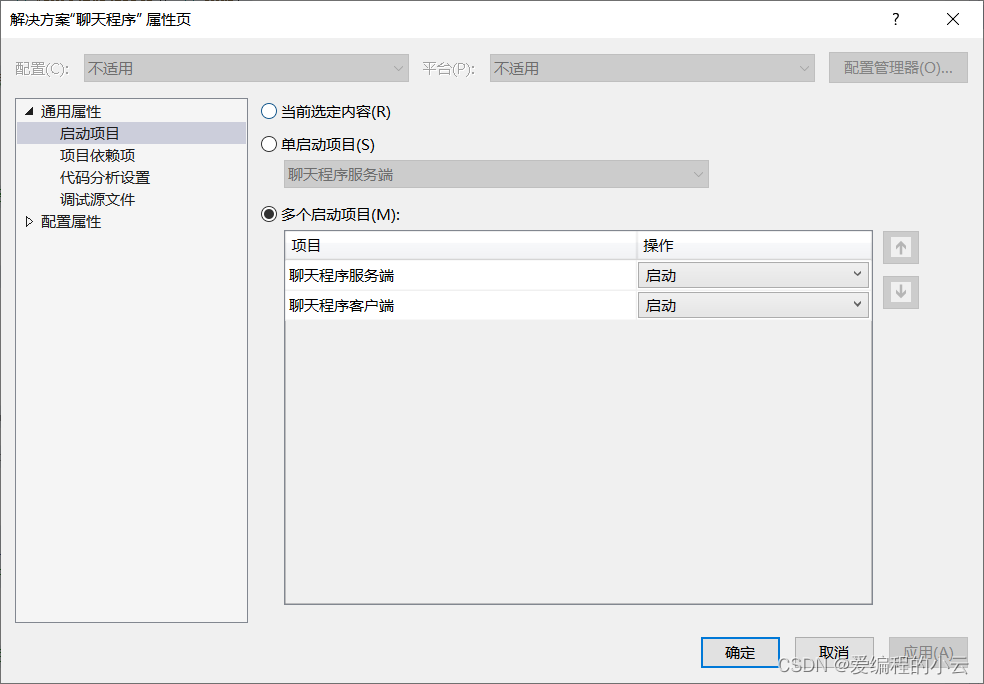984x684 pixels.
Task: Select 配置属性 label in the tree
Action: (71, 222)
